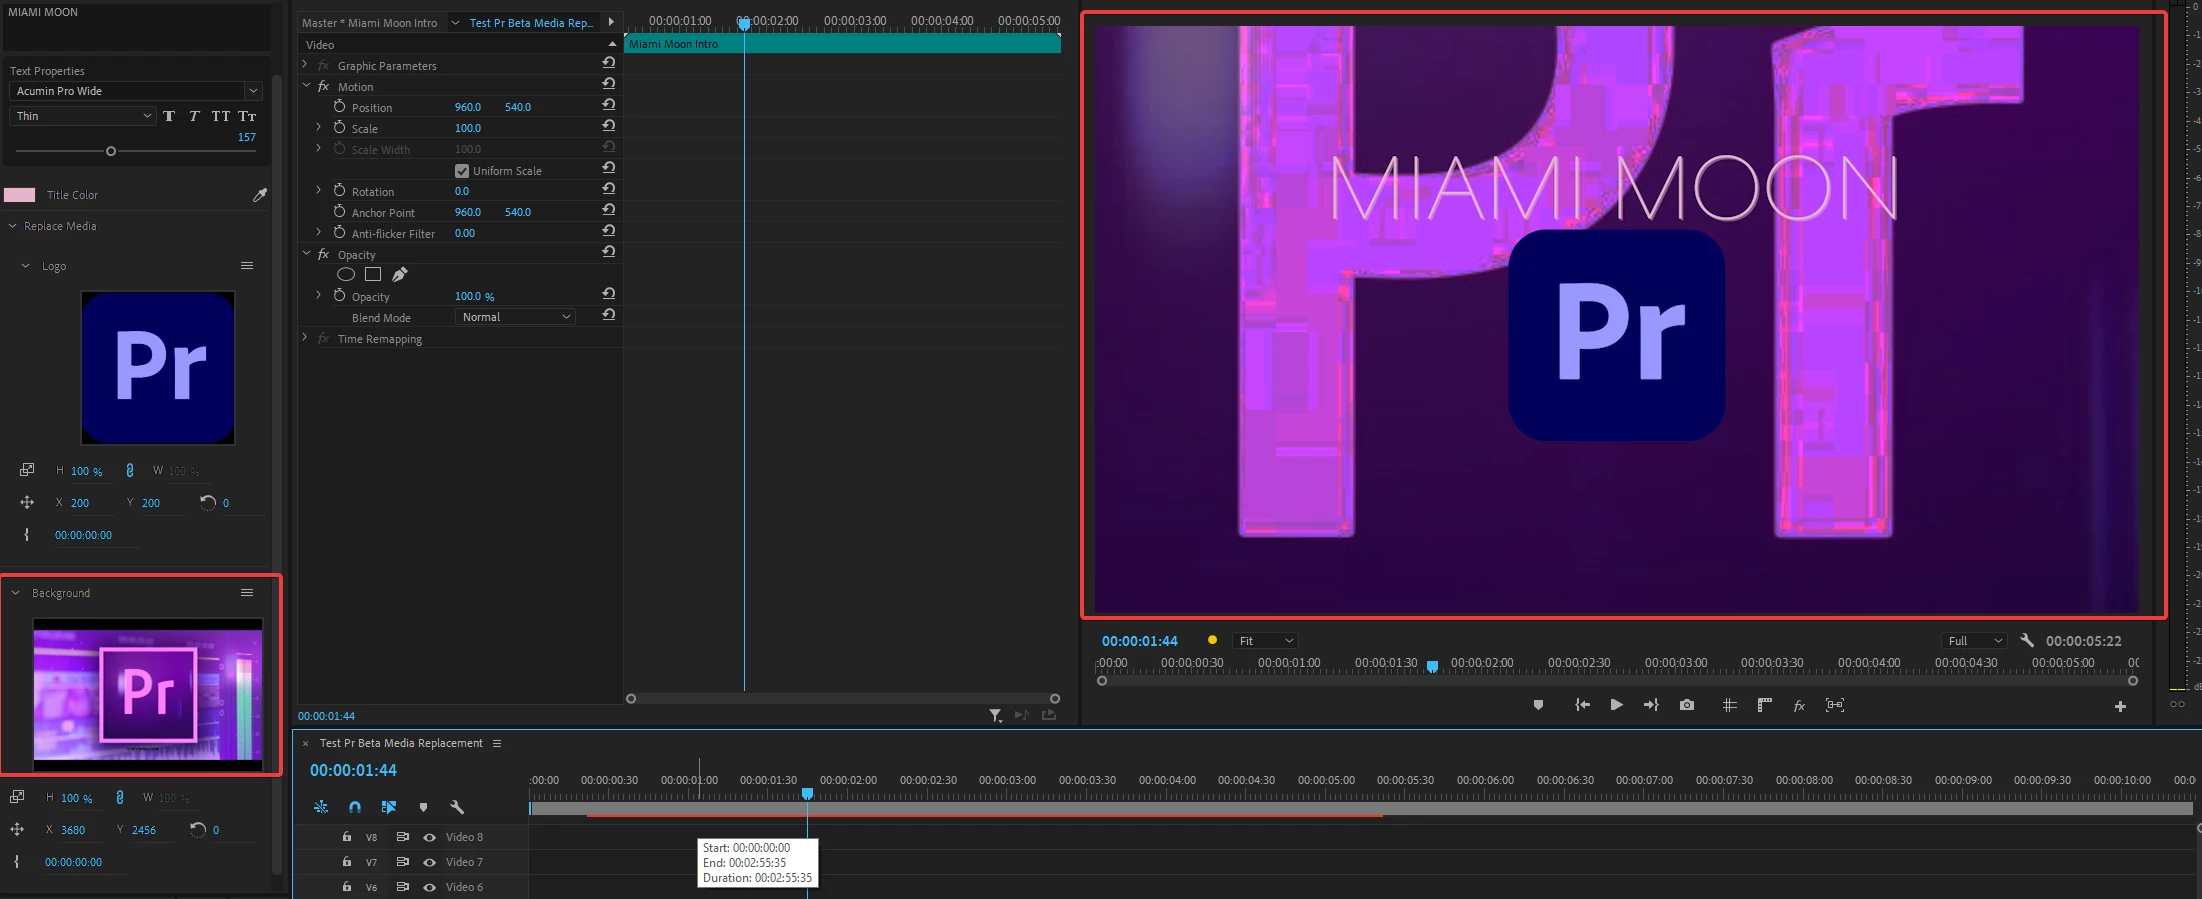Create ellipse mask under Opacity
This screenshot has height=899, width=2202.
point(346,274)
